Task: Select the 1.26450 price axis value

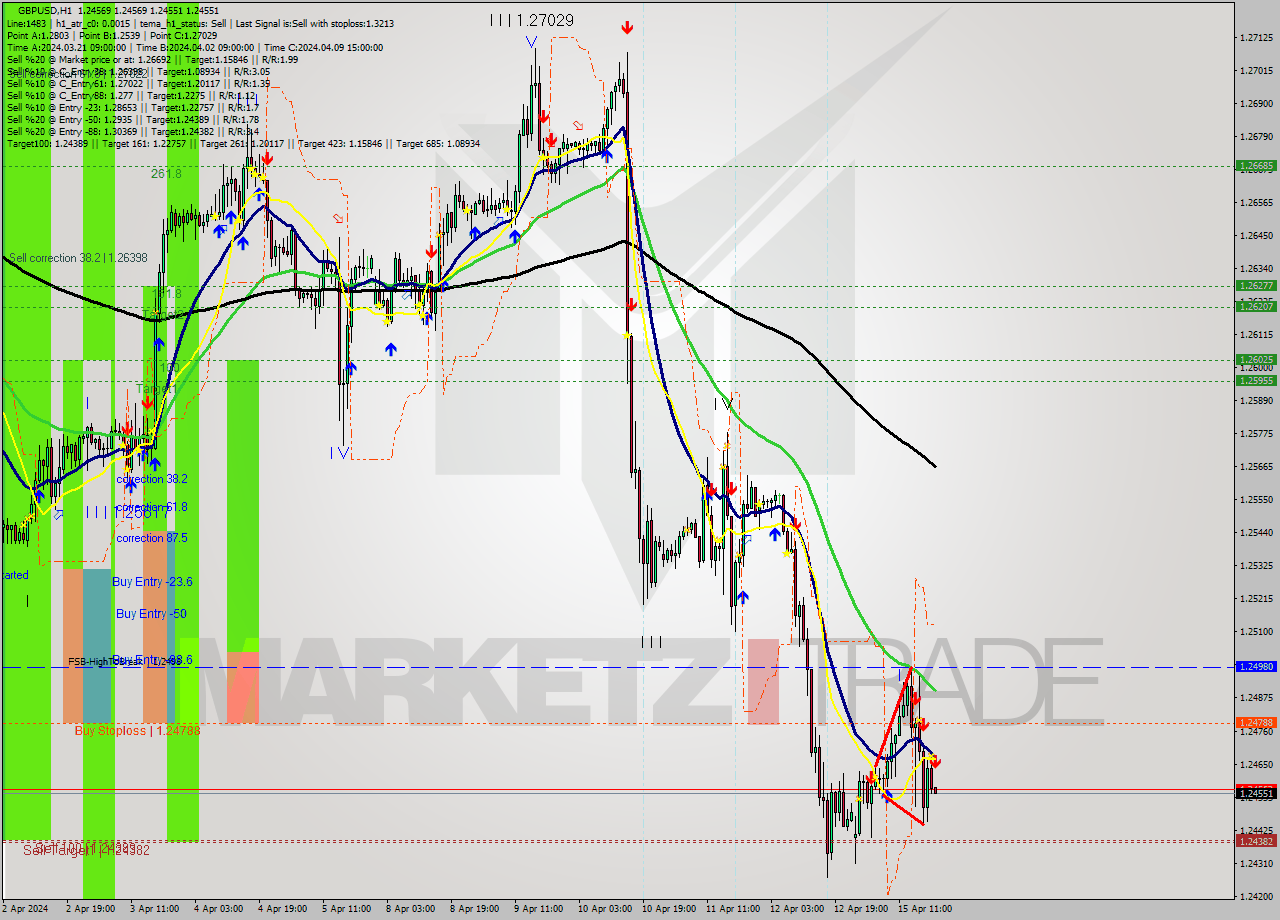Action: (1255, 236)
